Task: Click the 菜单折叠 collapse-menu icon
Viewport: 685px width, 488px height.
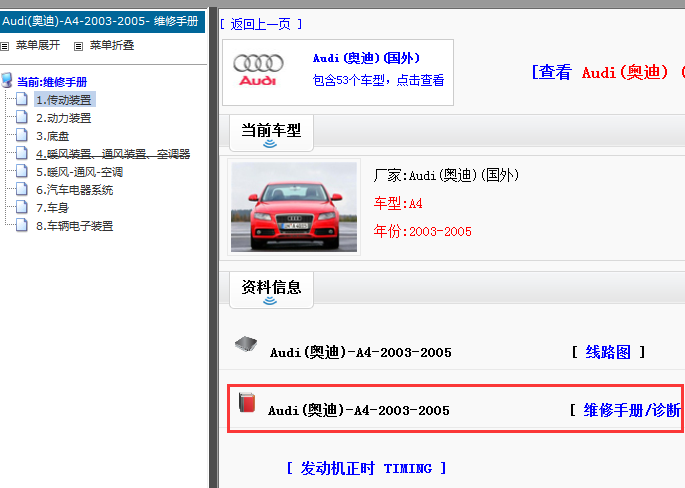Action: [x=78, y=46]
